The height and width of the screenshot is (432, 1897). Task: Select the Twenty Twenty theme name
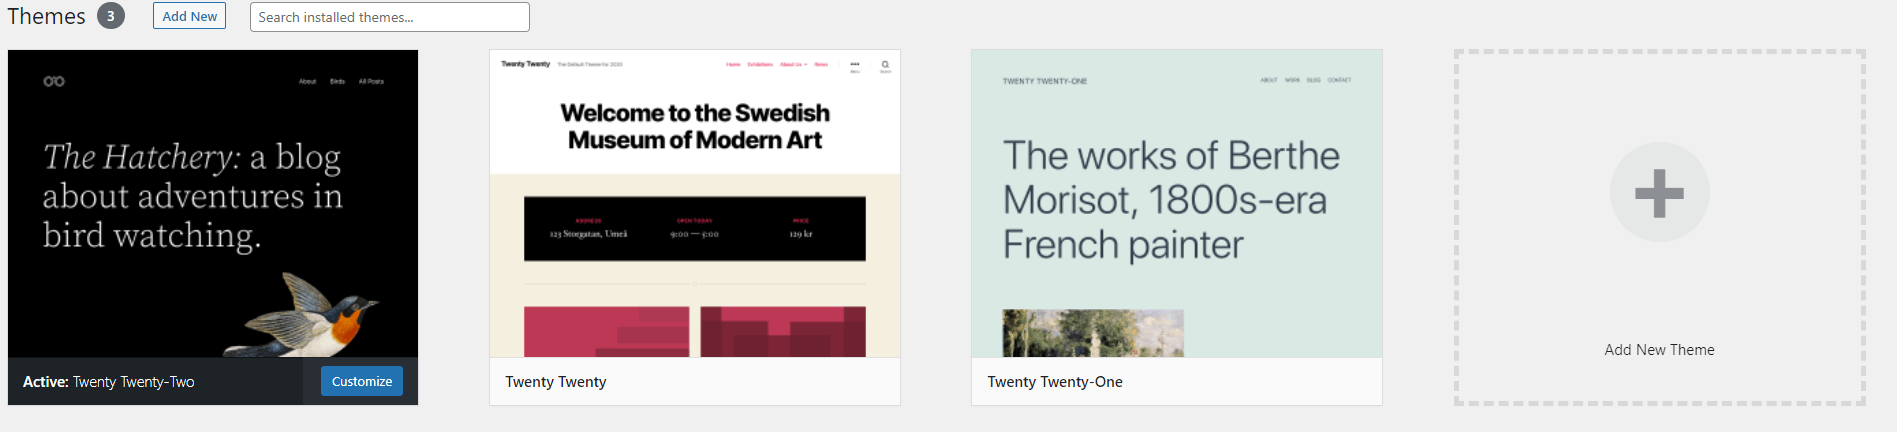[x=556, y=382]
